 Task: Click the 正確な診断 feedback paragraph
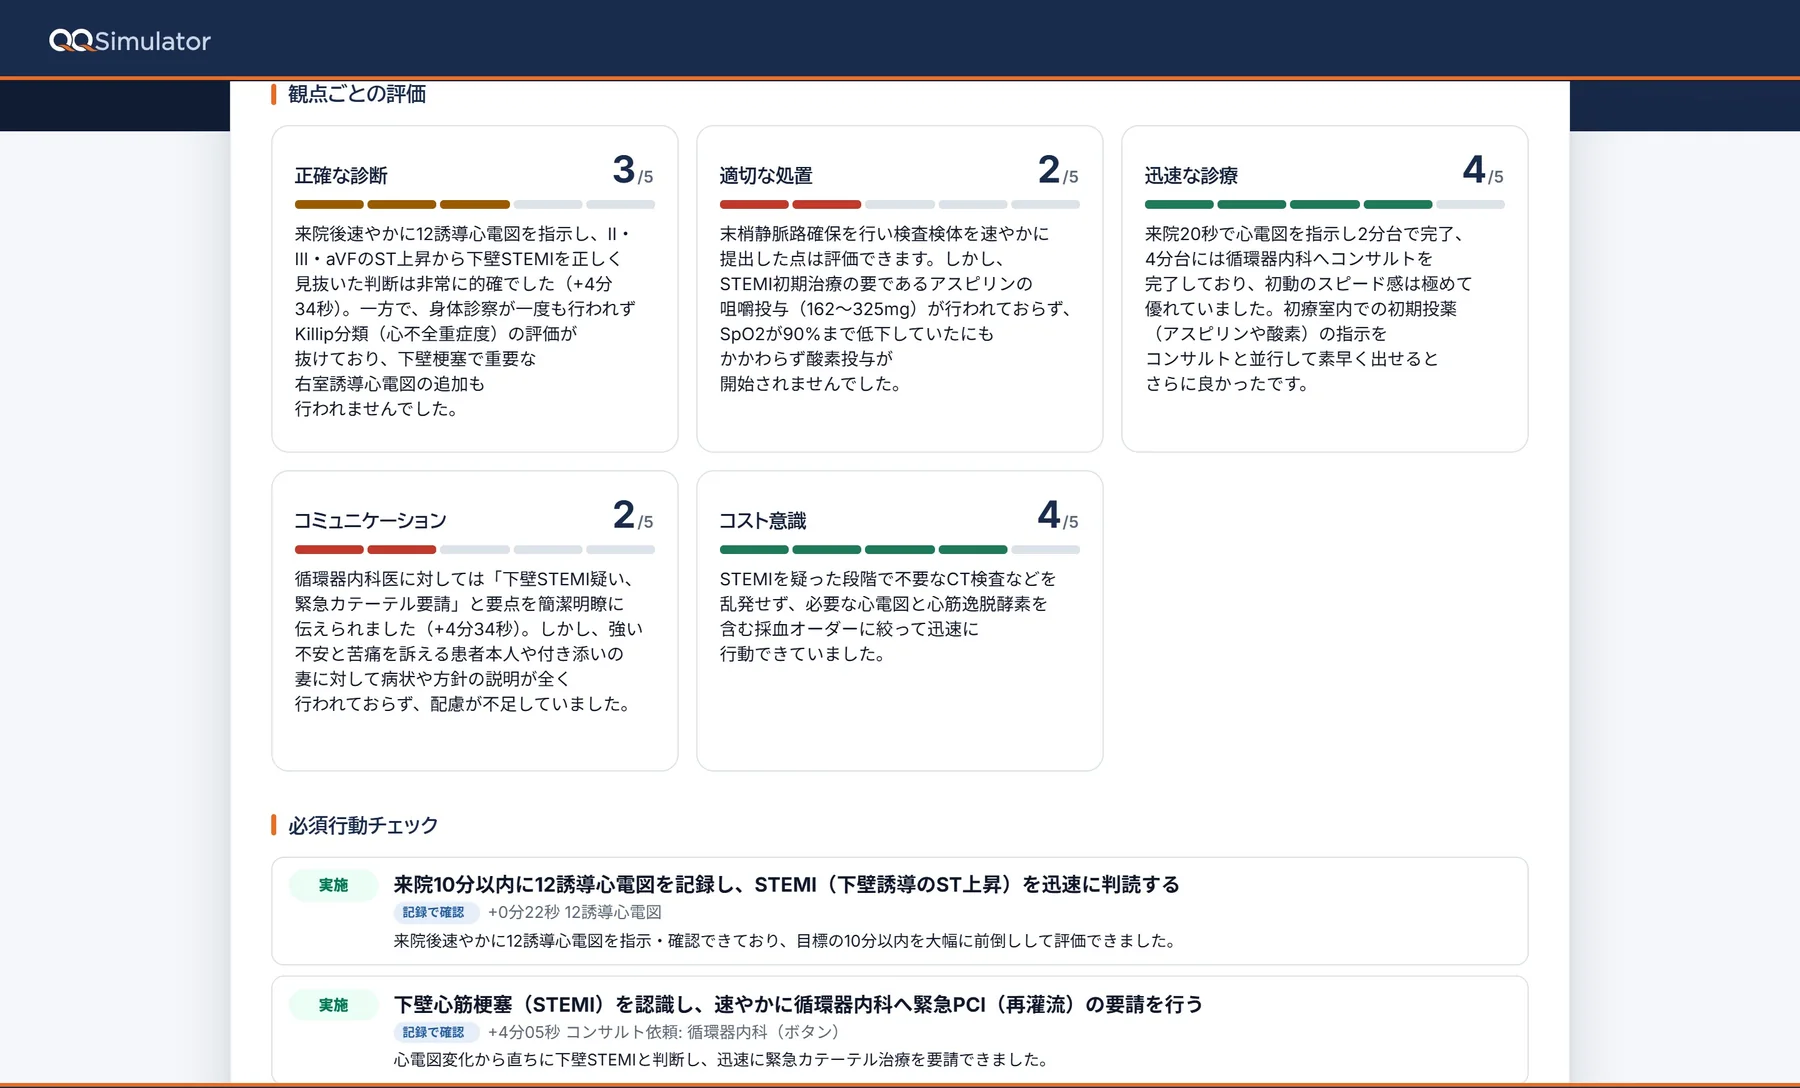click(x=465, y=321)
